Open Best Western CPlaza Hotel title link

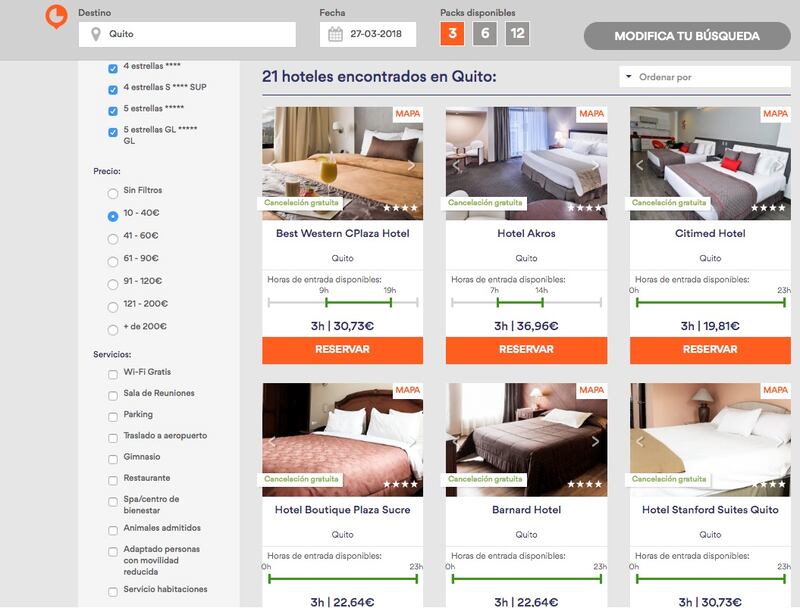(342, 234)
